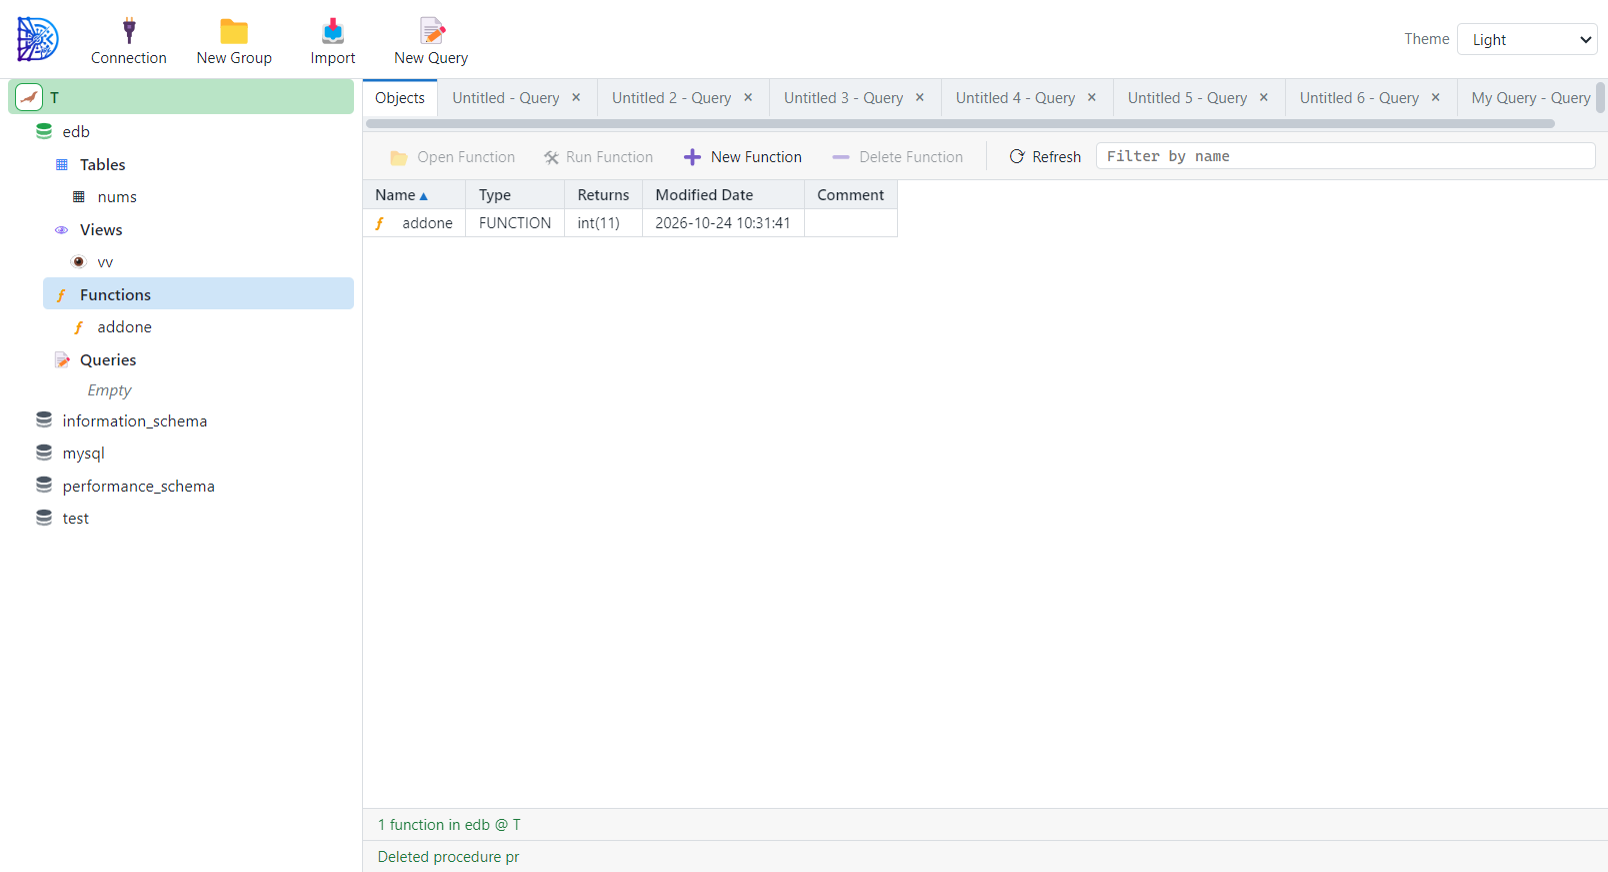
Task: Click the T connection icon
Action: (29, 97)
